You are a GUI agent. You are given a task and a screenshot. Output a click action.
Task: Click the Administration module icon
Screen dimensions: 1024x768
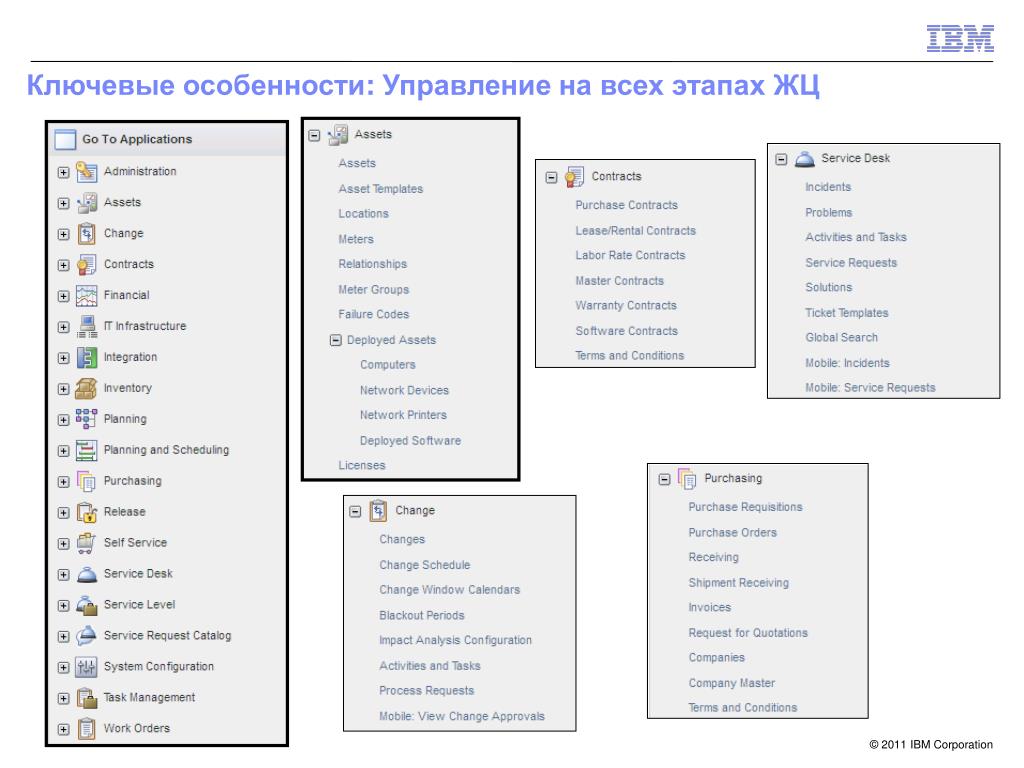tap(86, 172)
